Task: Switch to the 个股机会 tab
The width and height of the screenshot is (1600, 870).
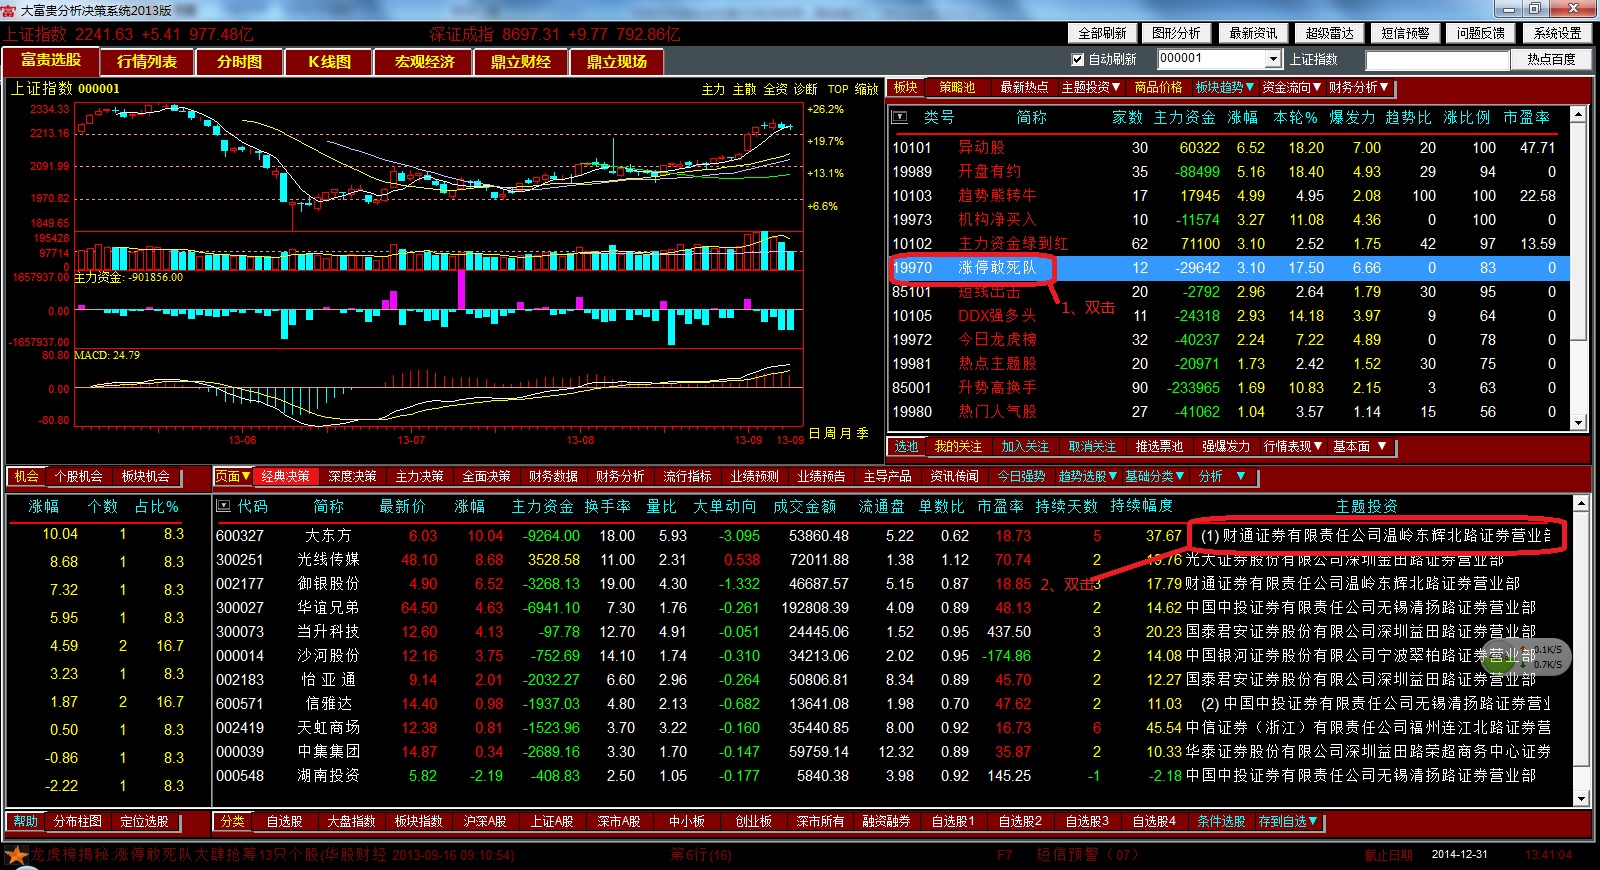Action: (x=78, y=477)
